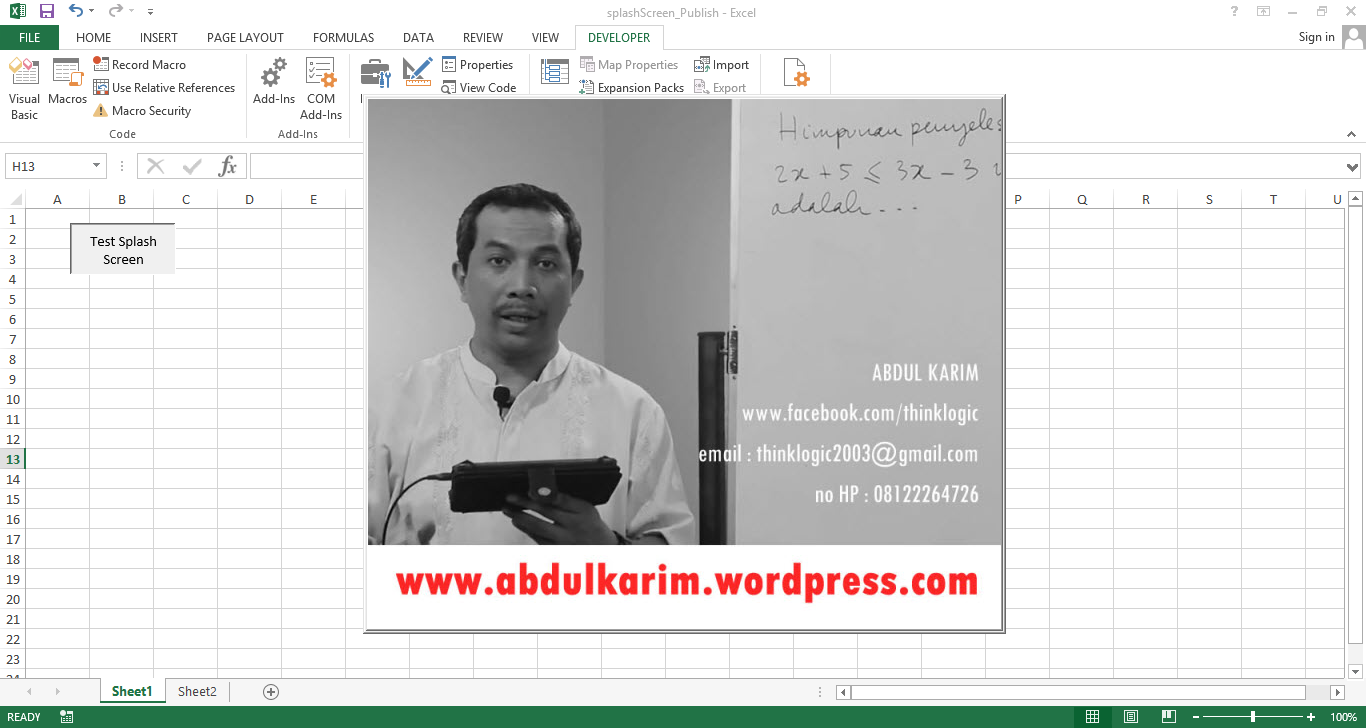Click the zoom slider handle
1366x728 pixels.
tap(1253, 717)
